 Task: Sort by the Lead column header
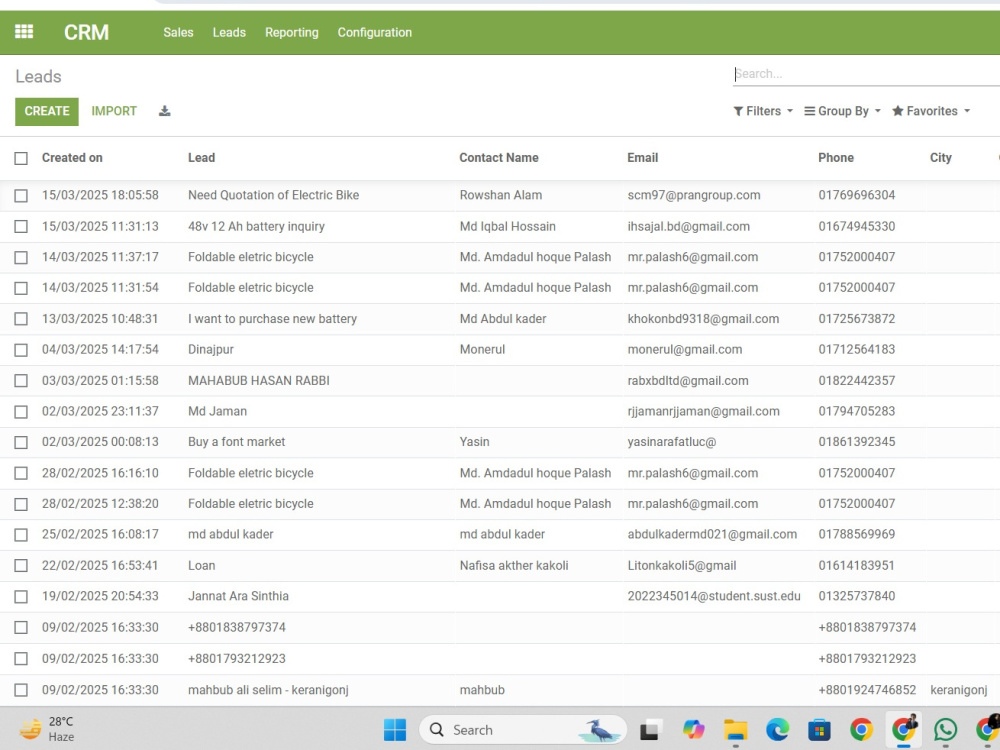(x=202, y=158)
